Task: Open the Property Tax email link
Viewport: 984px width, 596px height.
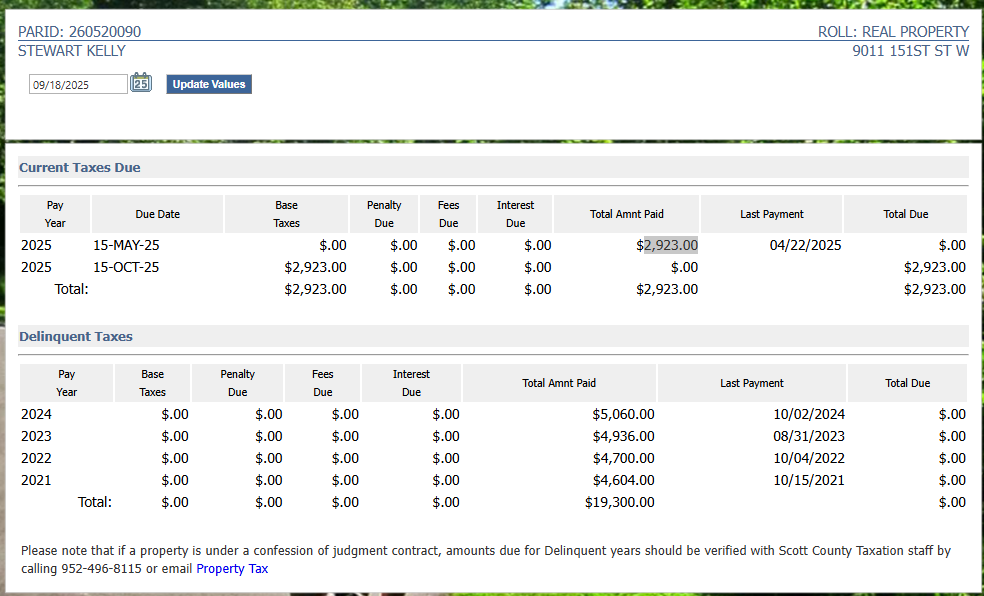Action: [232, 569]
